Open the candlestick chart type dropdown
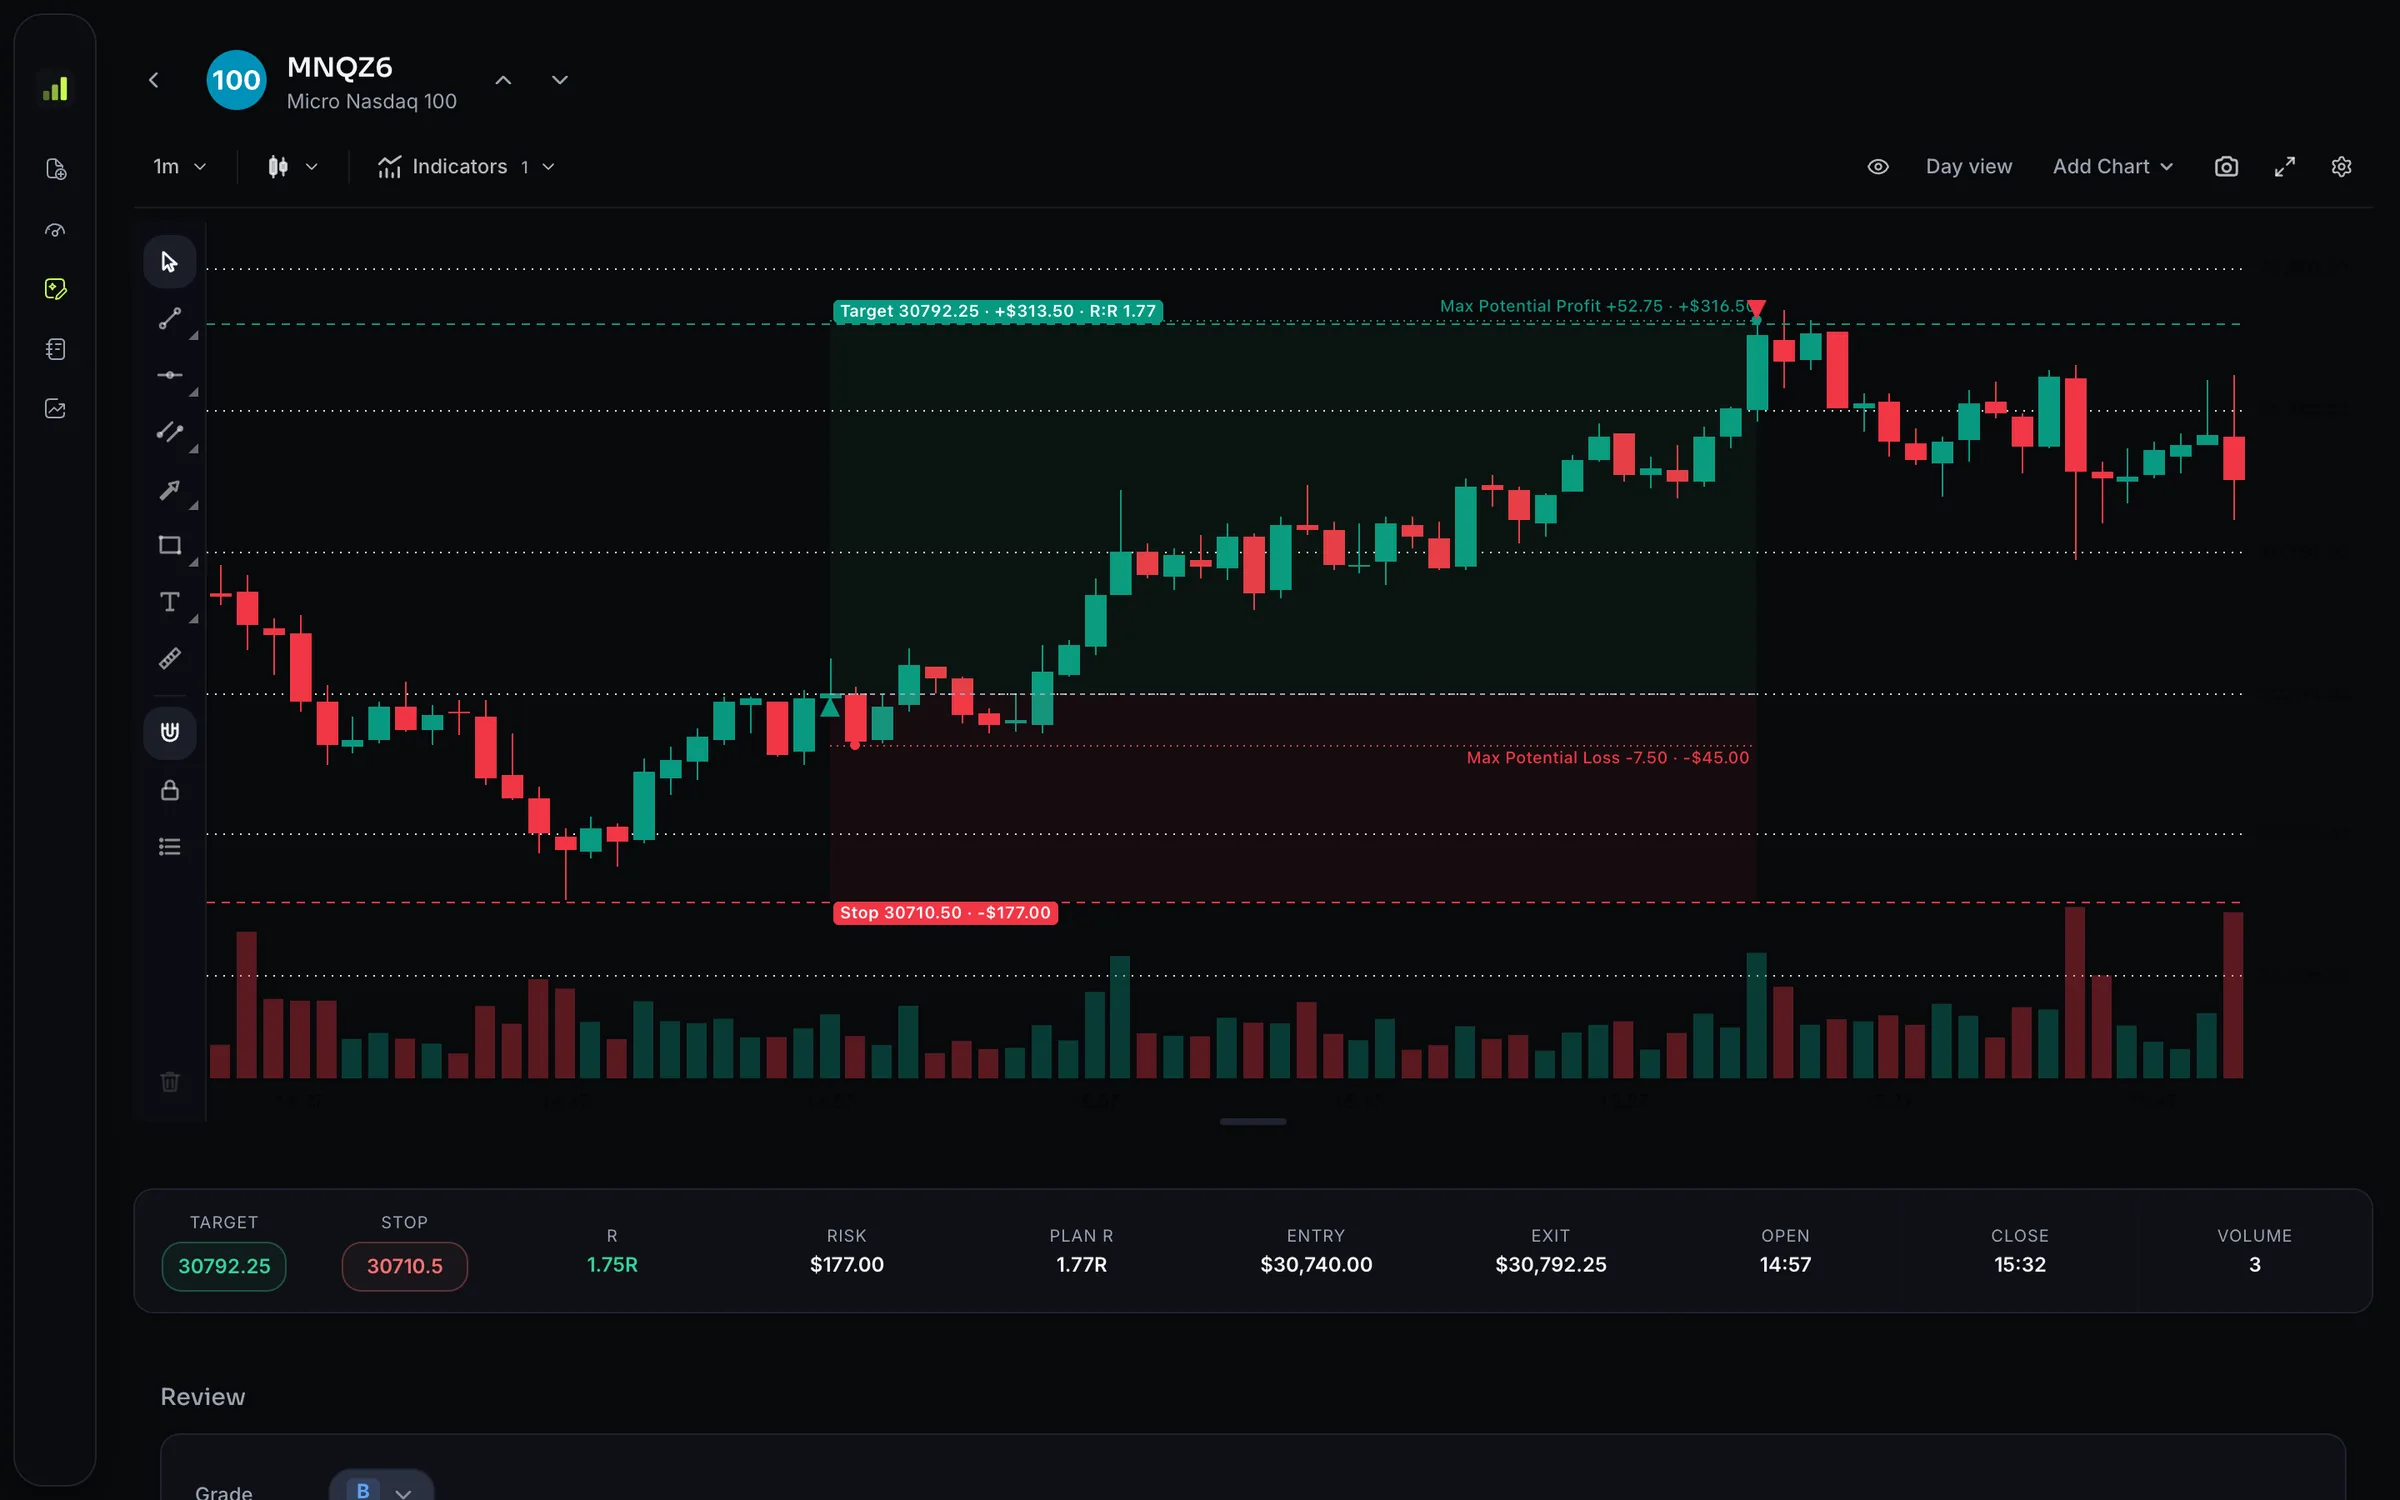This screenshot has width=2400, height=1500. [292, 167]
